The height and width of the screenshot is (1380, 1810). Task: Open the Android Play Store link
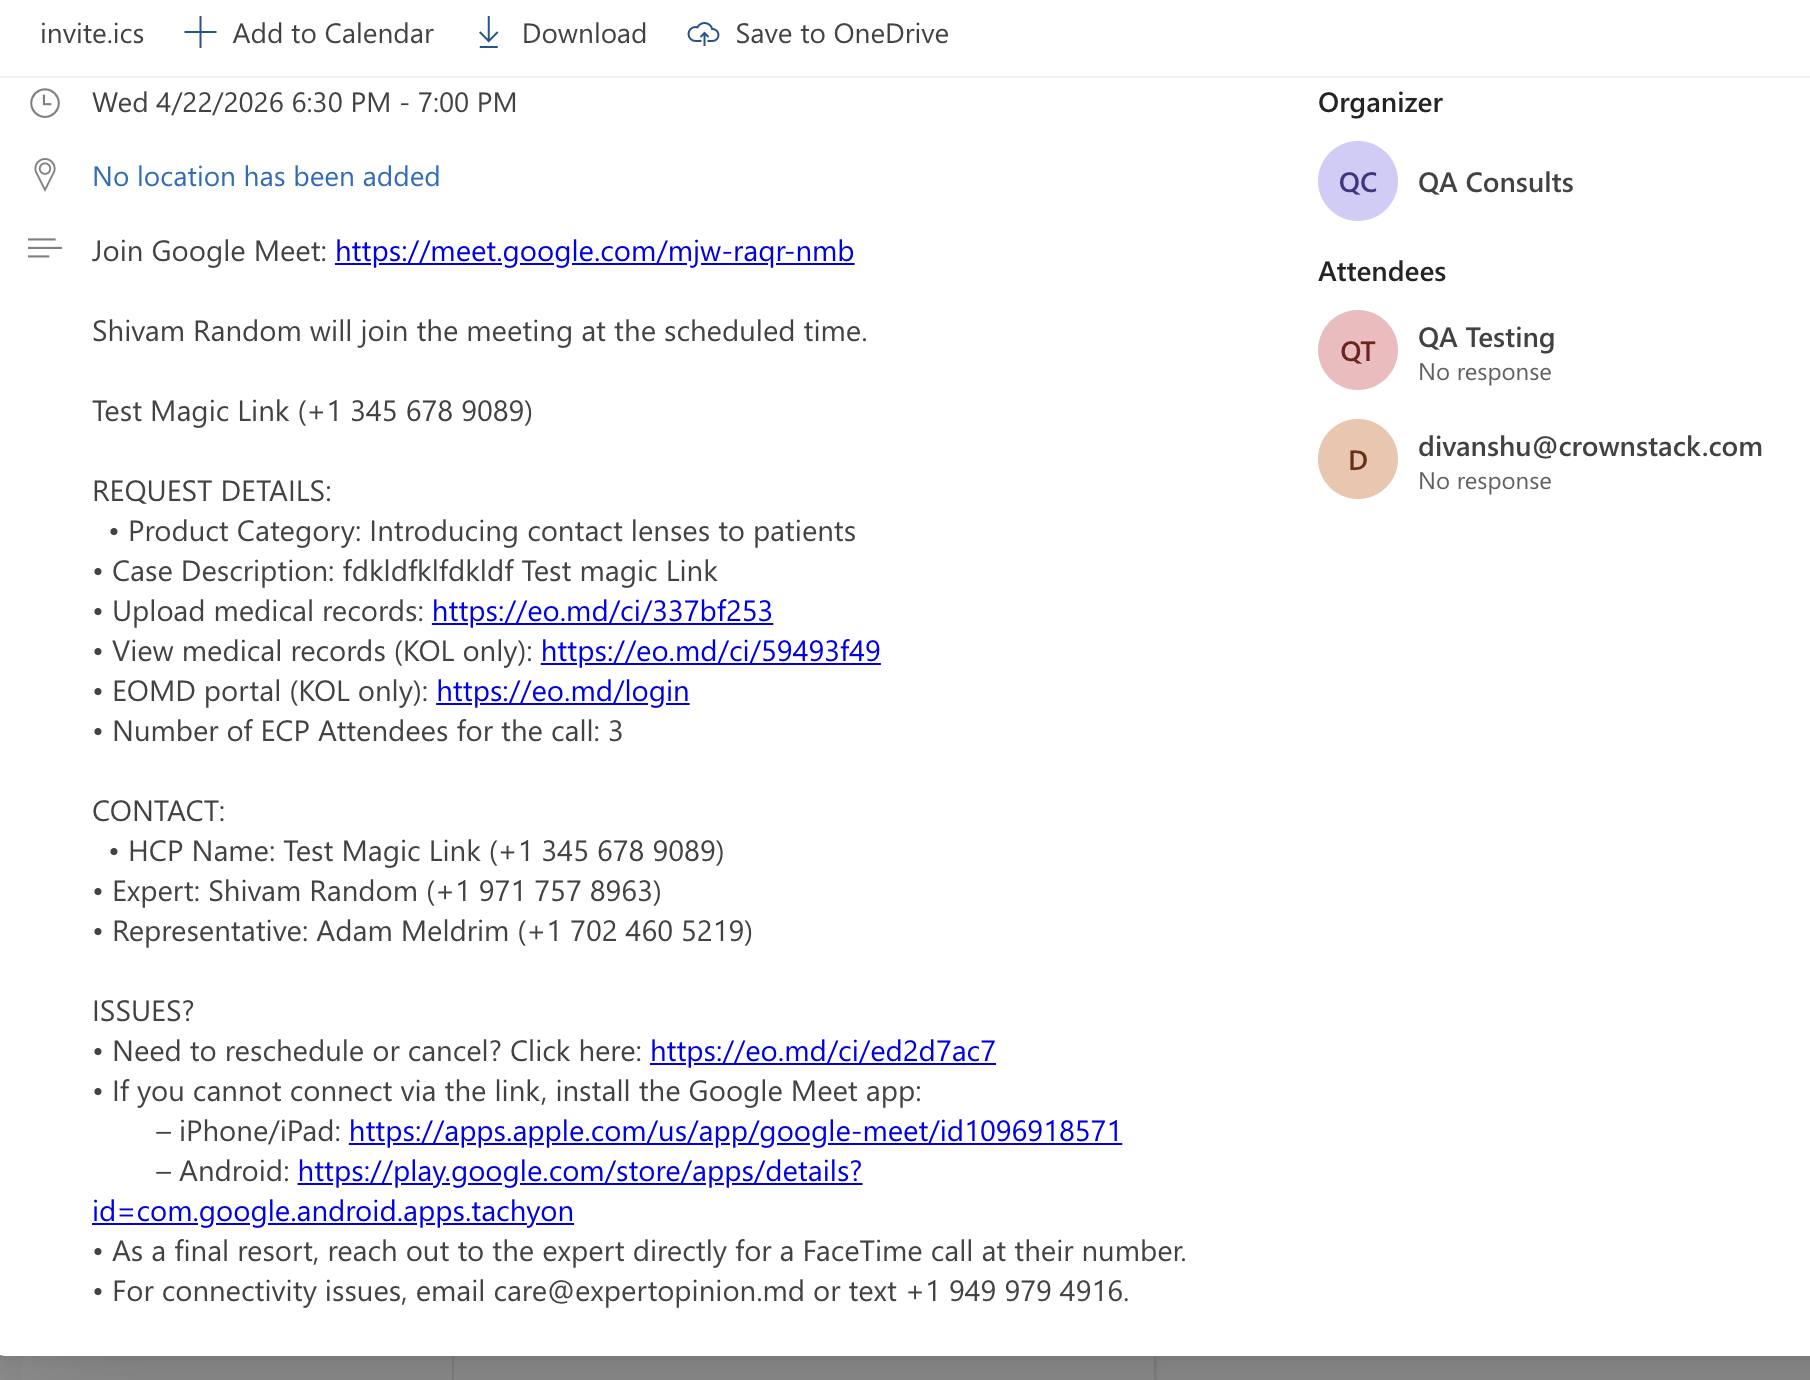(x=580, y=1171)
